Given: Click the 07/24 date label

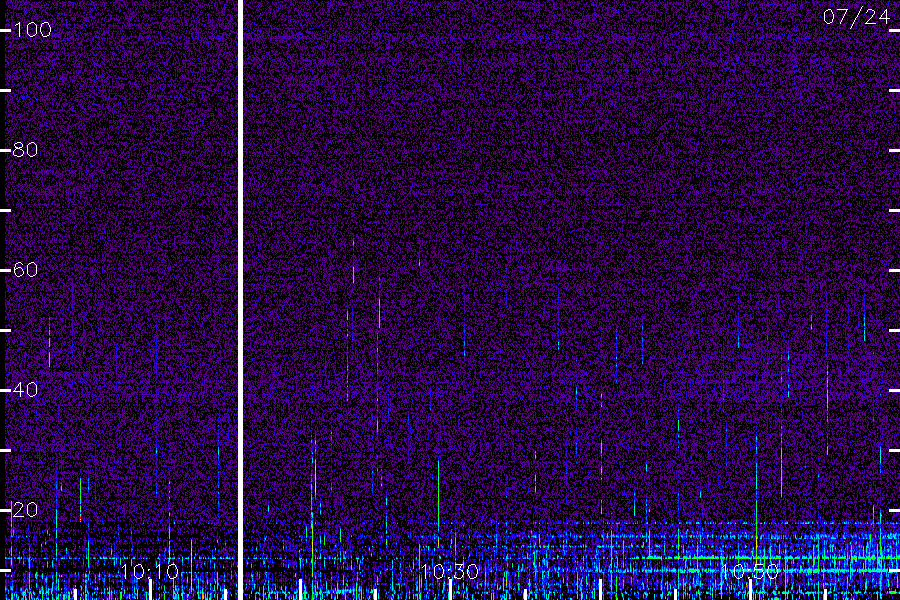Looking at the screenshot, I should (856, 17).
